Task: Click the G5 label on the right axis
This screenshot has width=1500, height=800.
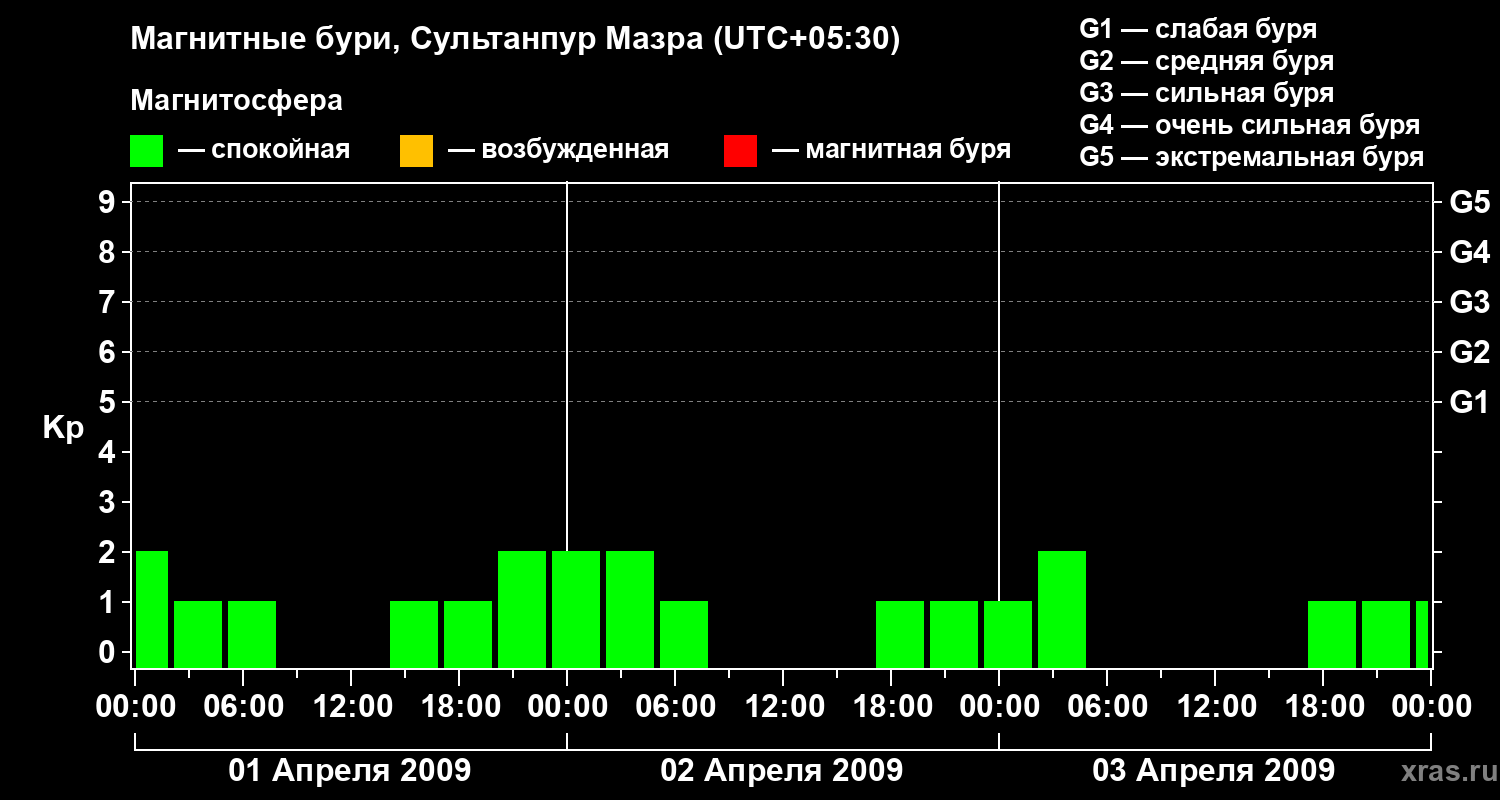Action: pos(1470,203)
